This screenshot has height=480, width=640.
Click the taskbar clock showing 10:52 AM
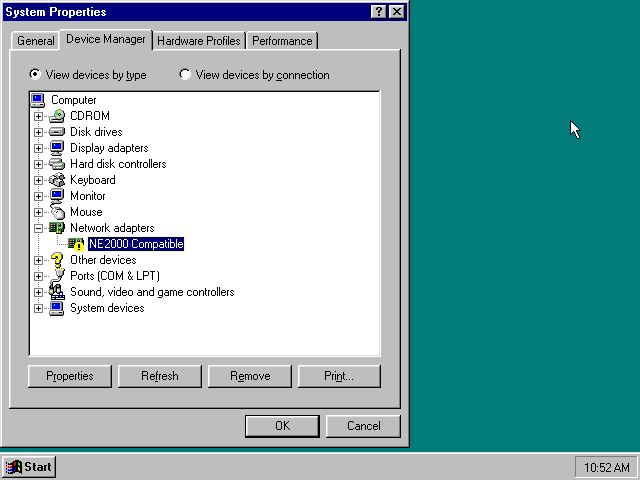607,467
